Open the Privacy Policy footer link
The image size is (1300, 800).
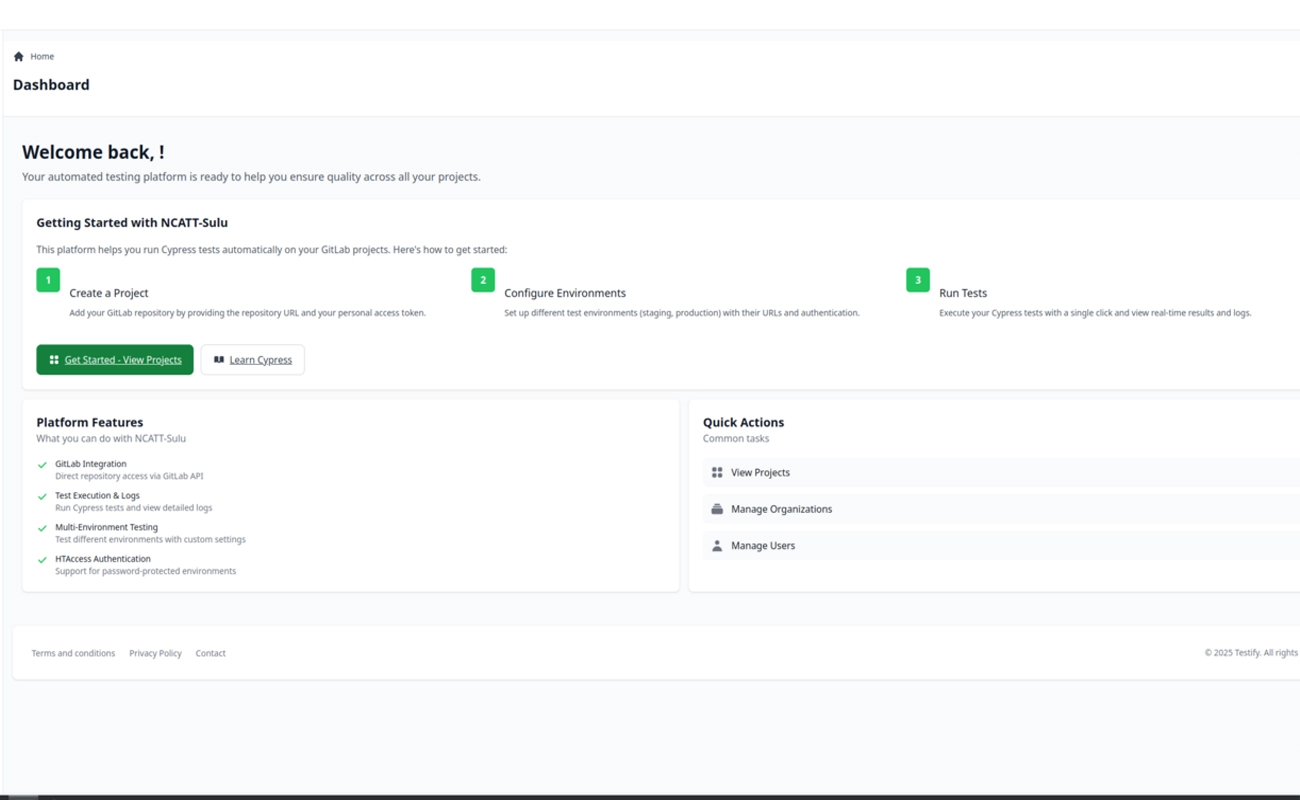pos(155,653)
